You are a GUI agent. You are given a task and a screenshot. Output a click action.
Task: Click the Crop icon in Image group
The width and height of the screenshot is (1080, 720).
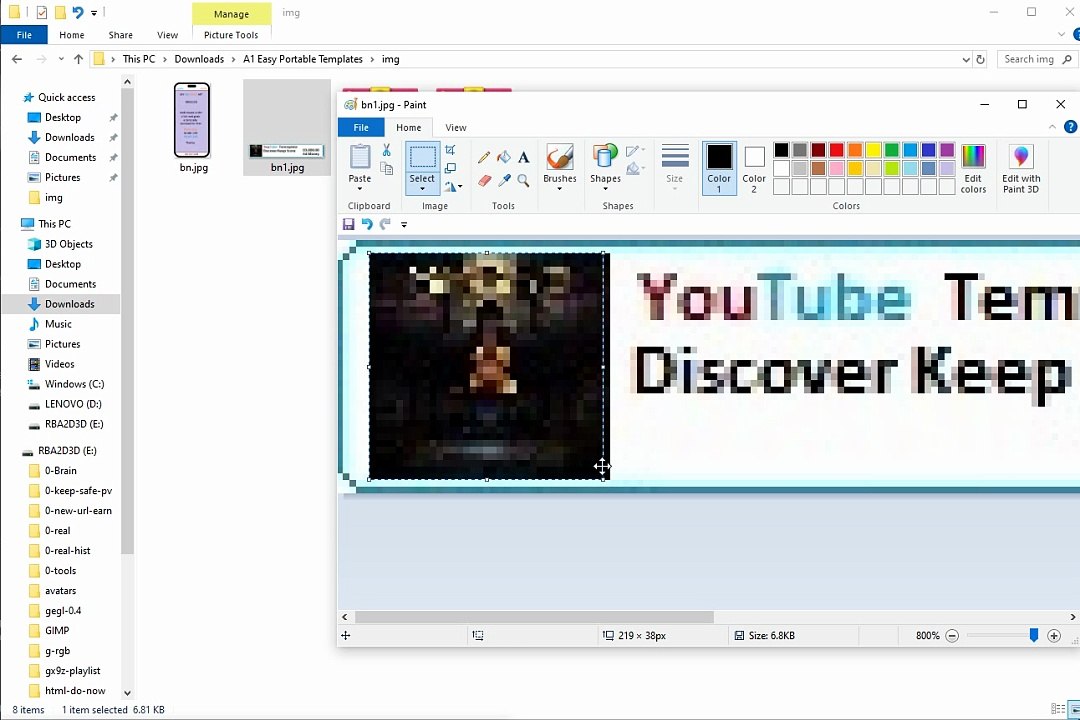click(x=450, y=150)
